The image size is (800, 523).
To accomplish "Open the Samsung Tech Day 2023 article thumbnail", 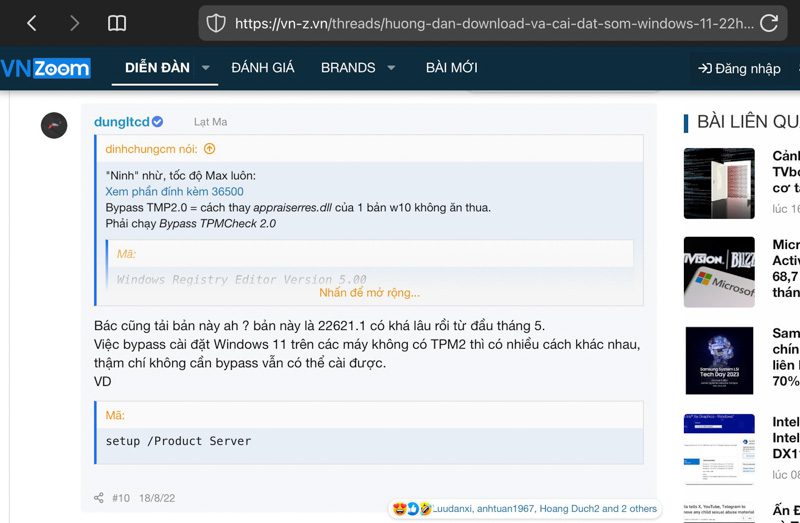I will click(x=719, y=361).
